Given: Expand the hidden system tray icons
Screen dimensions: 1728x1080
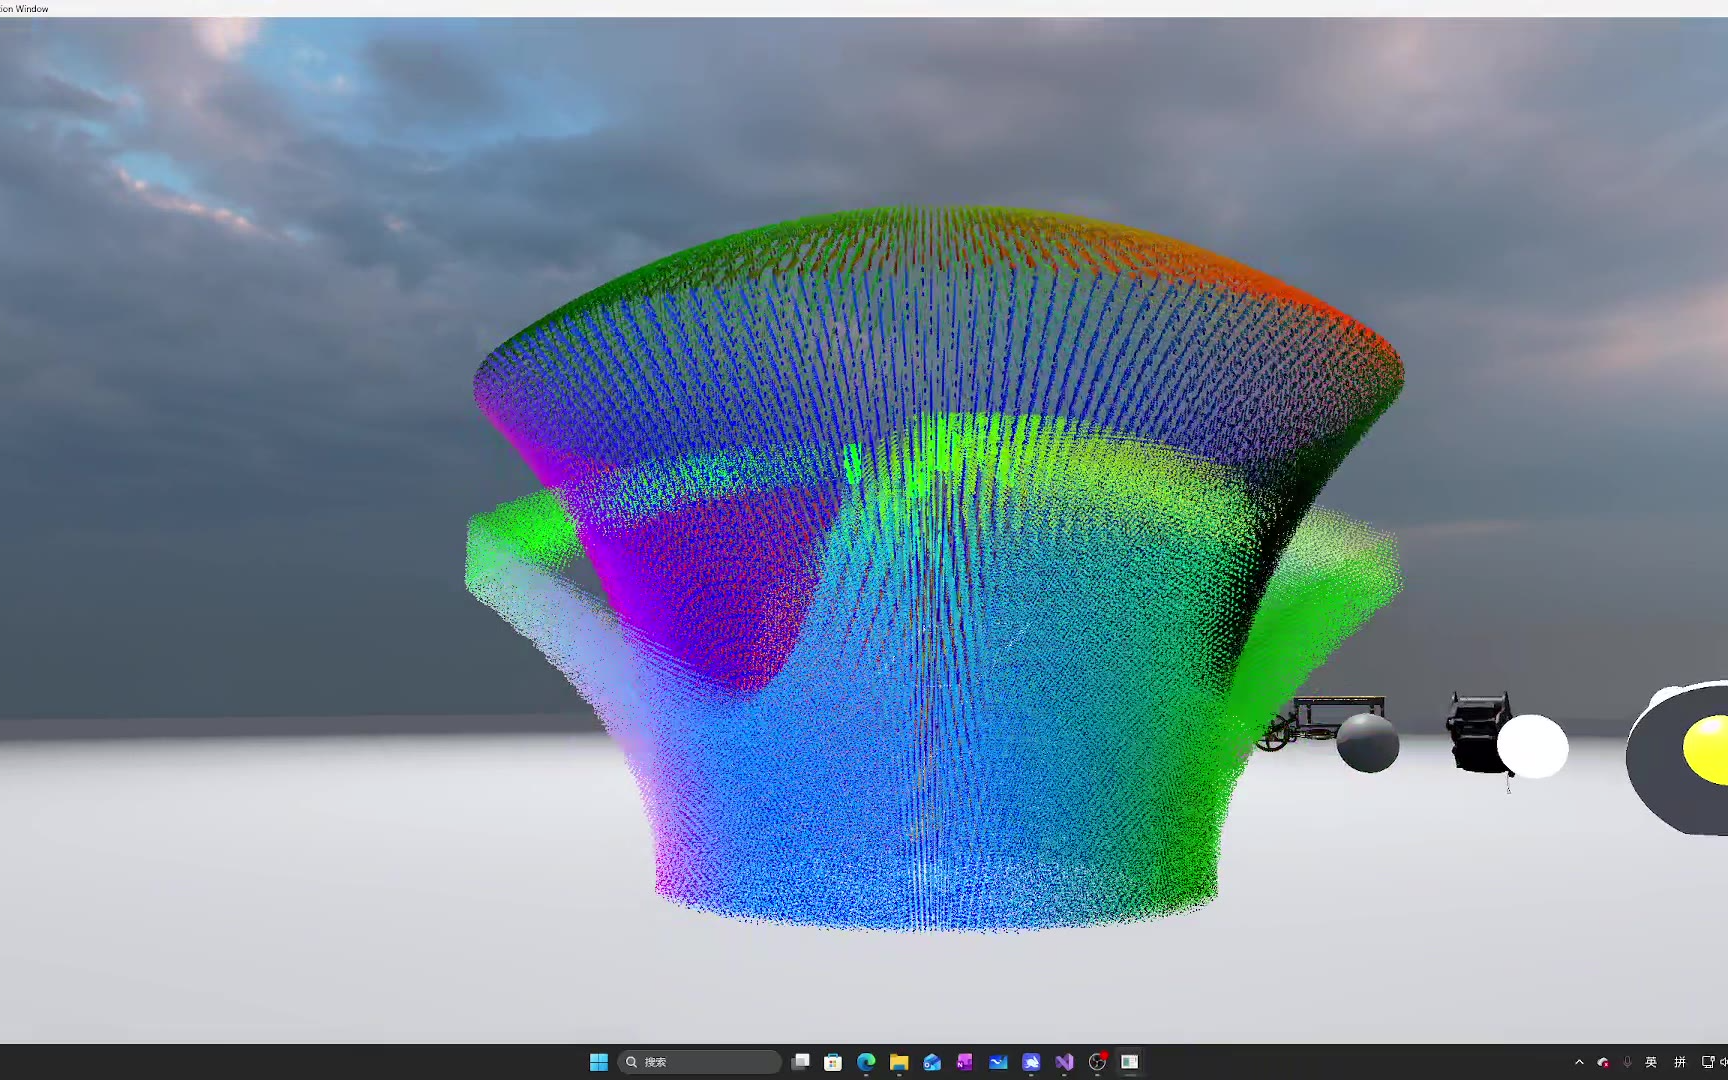Looking at the screenshot, I should 1579,1062.
